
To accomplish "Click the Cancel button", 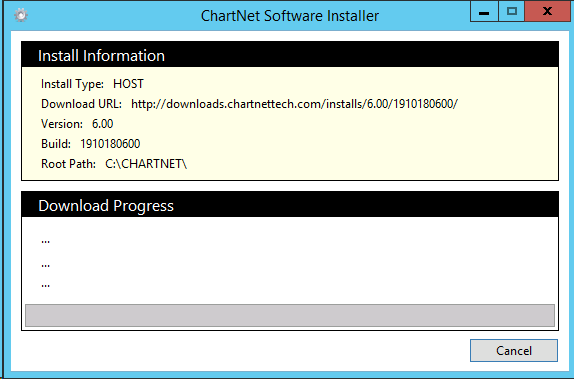I will pos(514,350).
